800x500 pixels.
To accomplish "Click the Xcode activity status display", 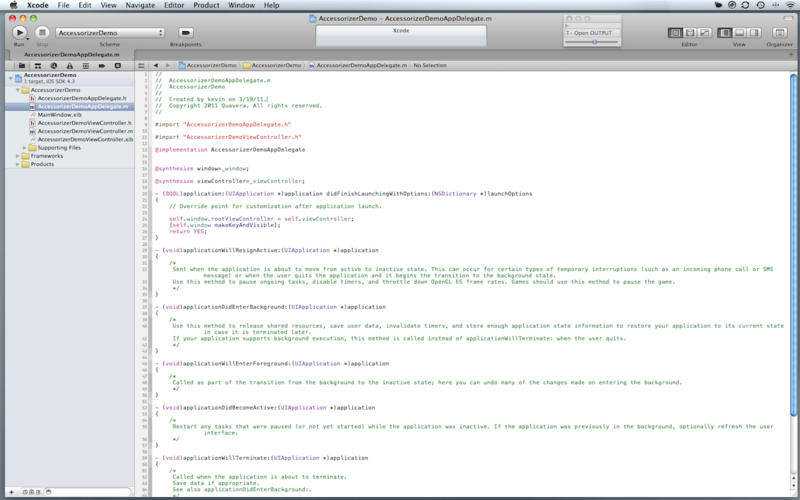I will (x=401, y=36).
